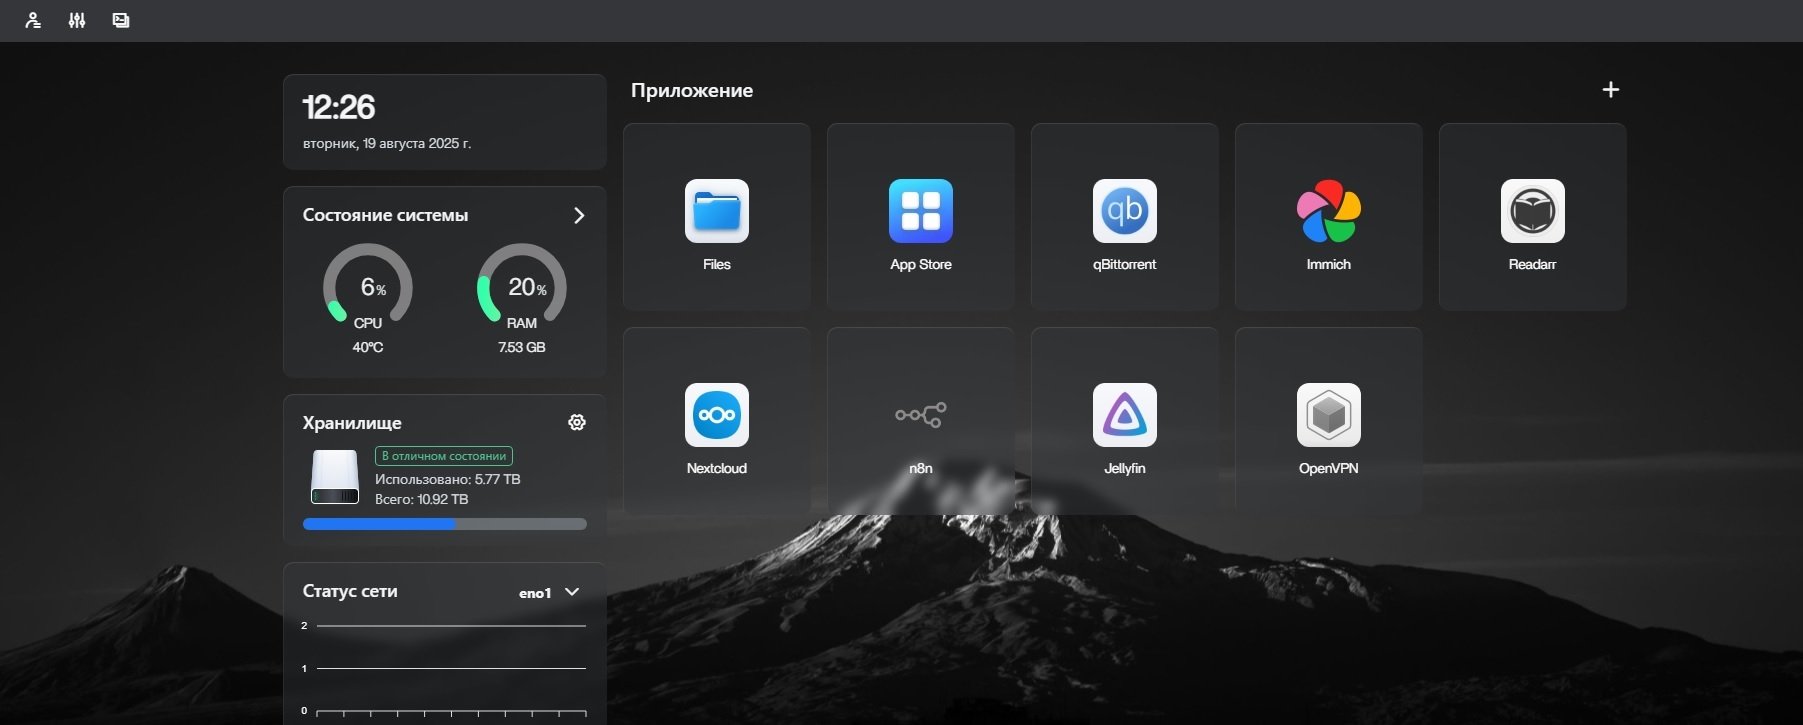The width and height of the screenshot is (1803, 725).
Task: Open the settings sliders icon in top bar
Action: [x=77, y=20]
